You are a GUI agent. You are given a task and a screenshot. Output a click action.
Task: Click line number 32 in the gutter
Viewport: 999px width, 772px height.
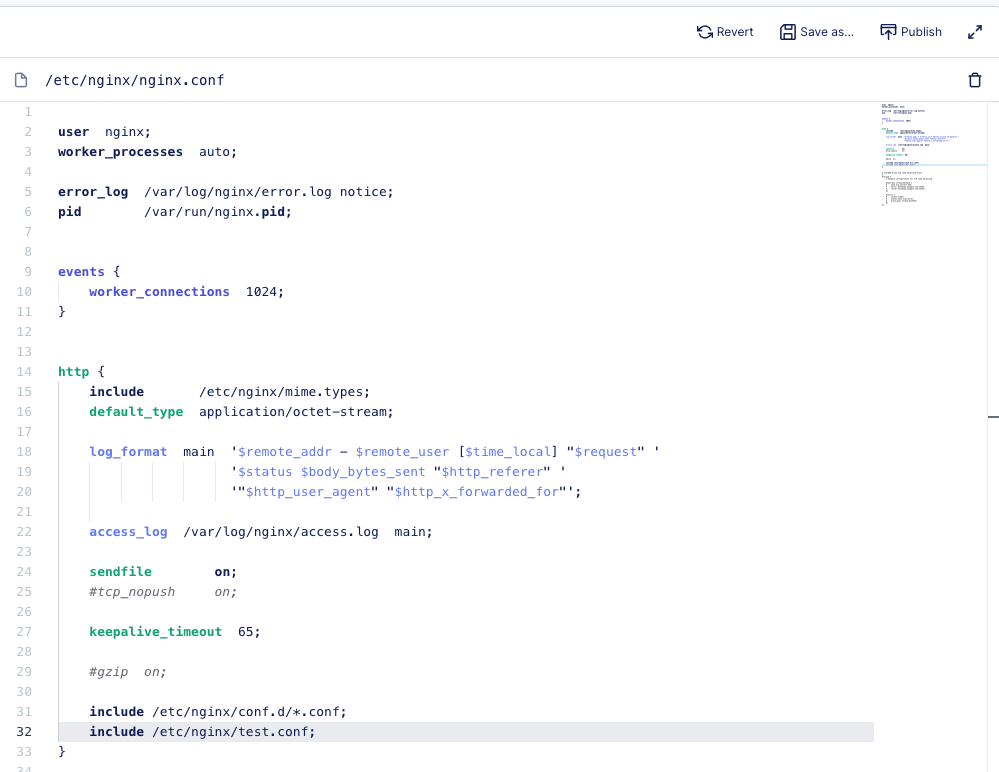pyautogui.click(x=24, y=732)
